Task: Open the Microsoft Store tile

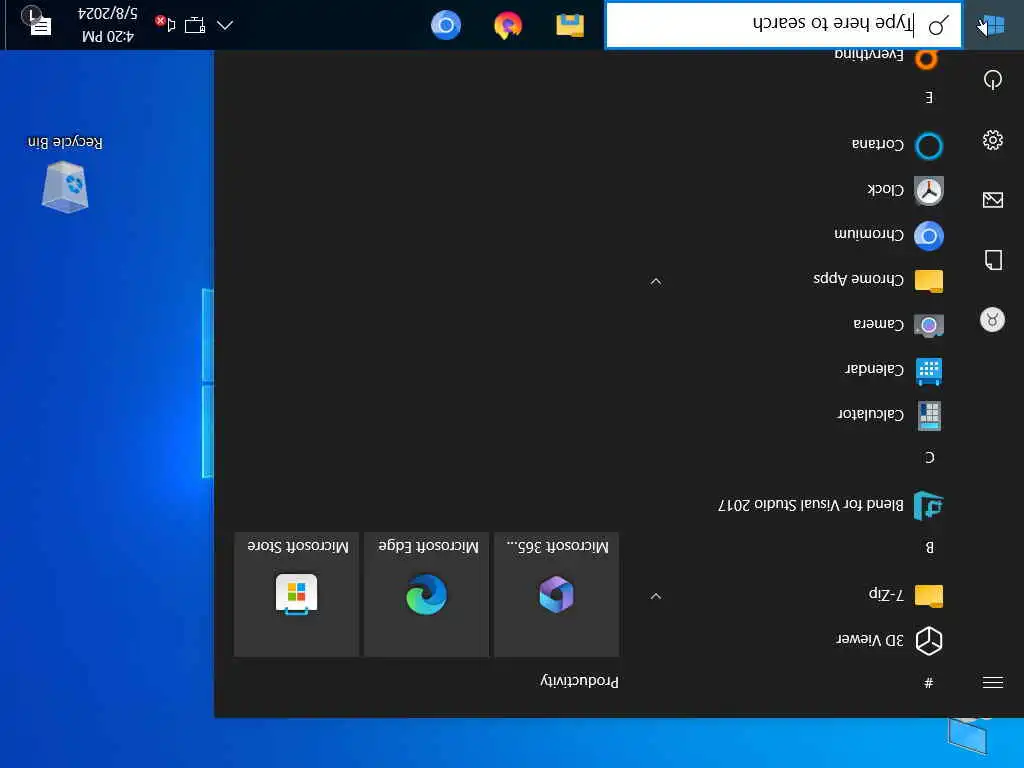Action: pos(296,594)
